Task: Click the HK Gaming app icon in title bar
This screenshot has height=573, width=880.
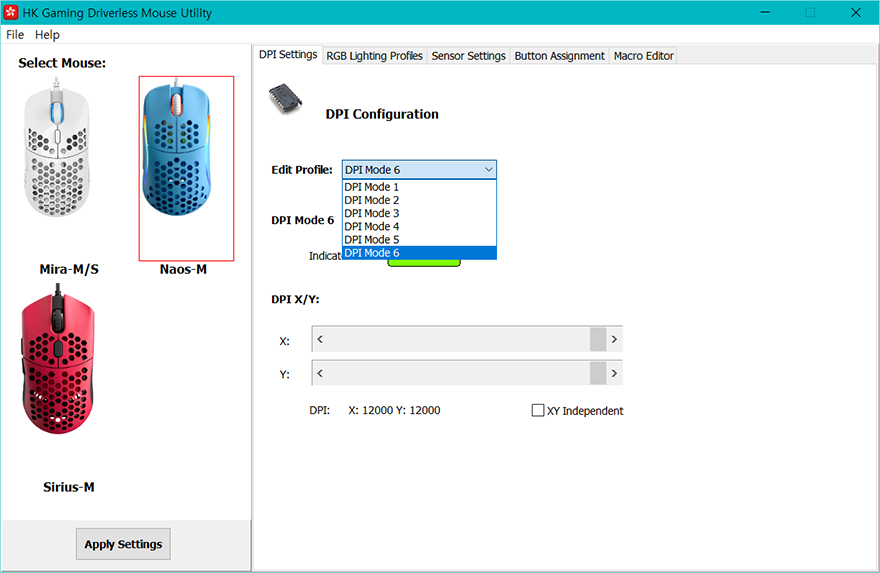Action: pos(11,12)
